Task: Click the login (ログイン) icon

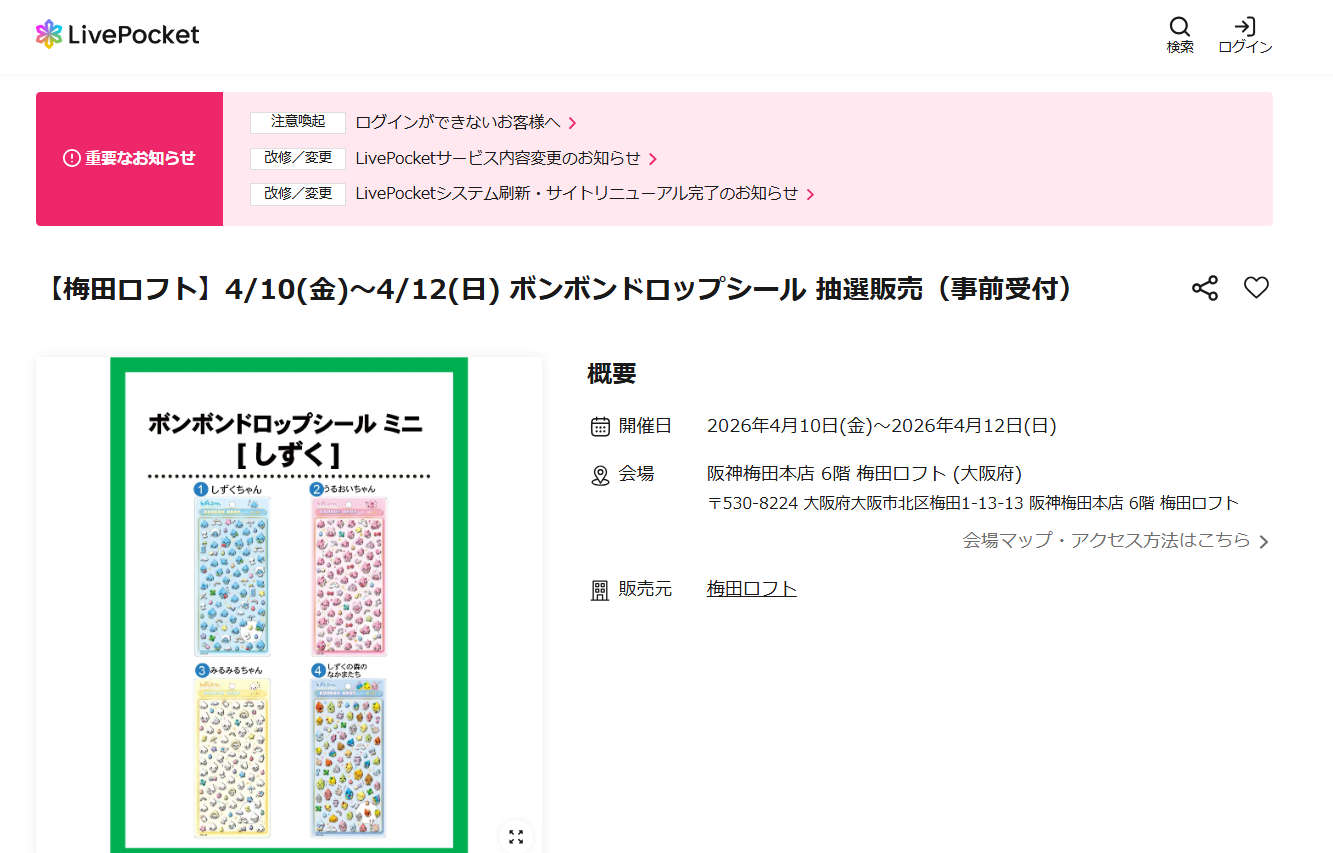Action: click(1245, 28)
